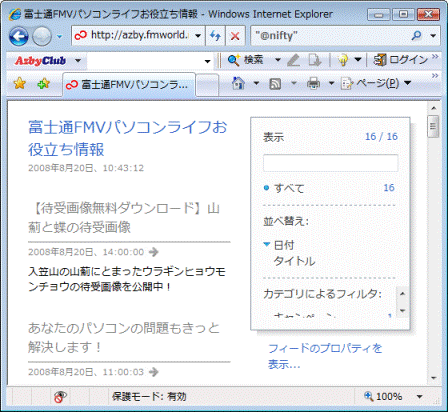Open the あなたのパソコンの問題もきっと解決します article

tap(124, 337)
